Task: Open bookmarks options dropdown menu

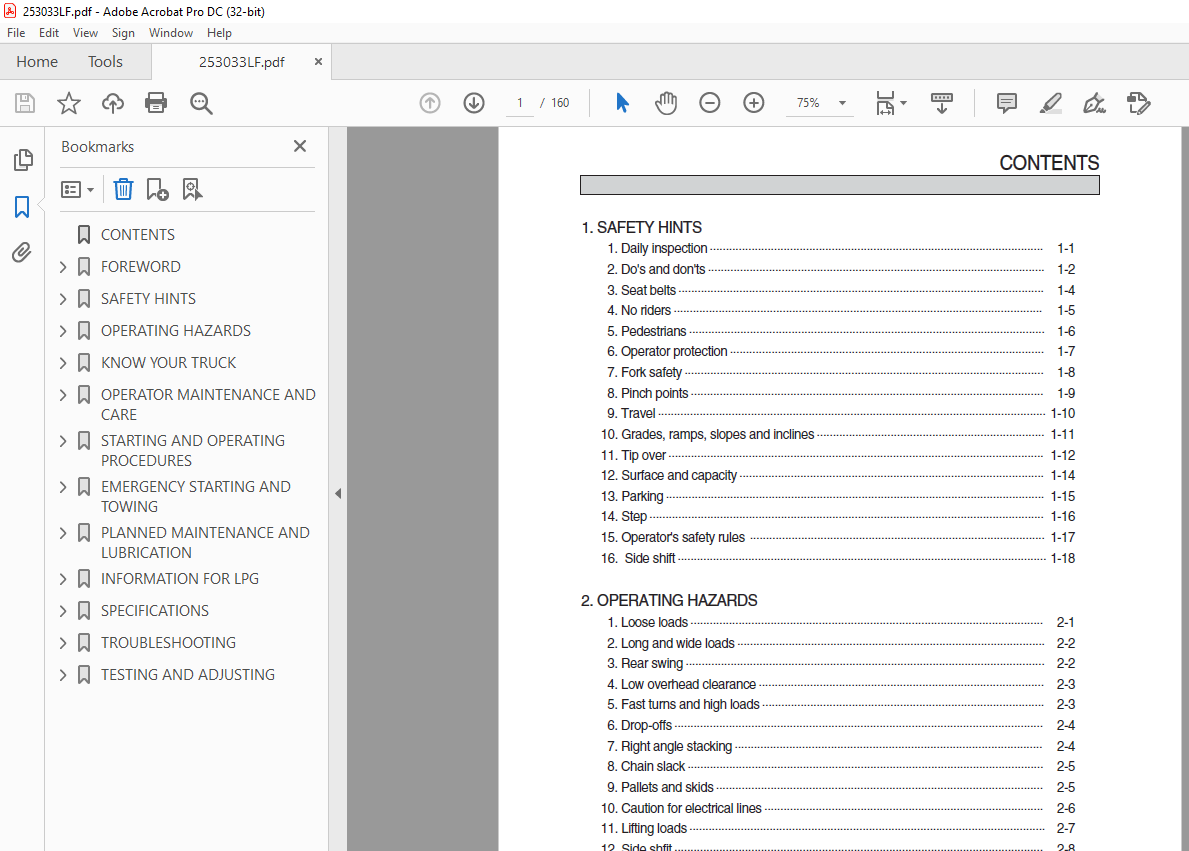Action: tap(77, 189)
